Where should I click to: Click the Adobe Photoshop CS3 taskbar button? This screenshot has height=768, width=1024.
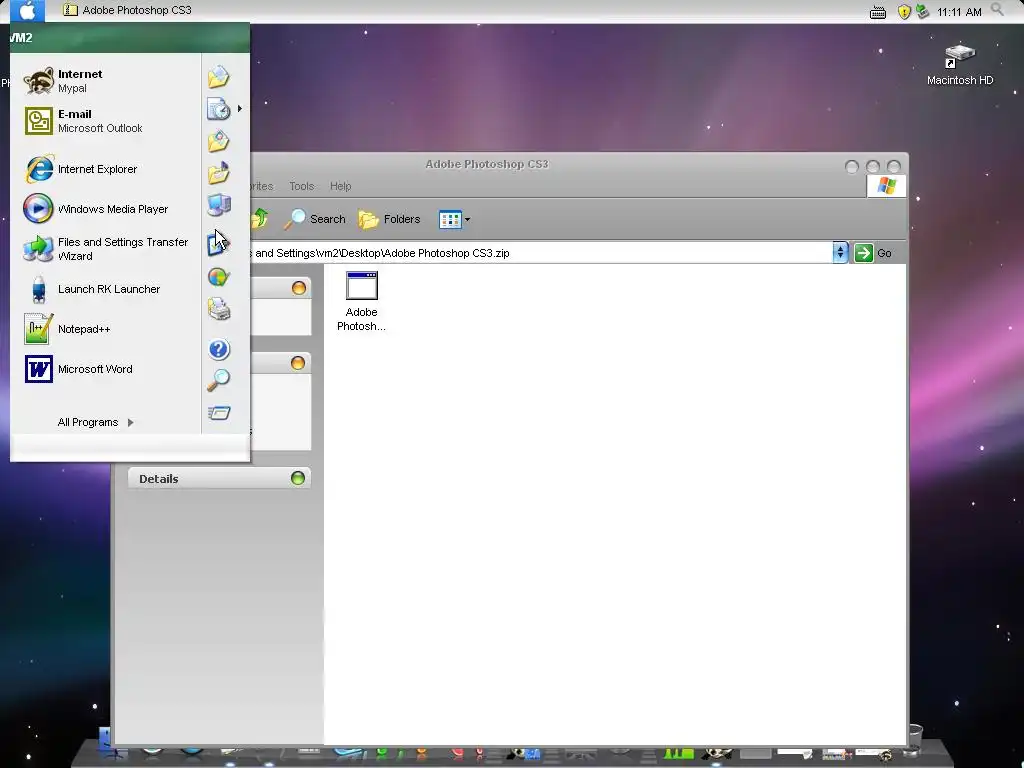pyautogui.click(x=127, y=10)
